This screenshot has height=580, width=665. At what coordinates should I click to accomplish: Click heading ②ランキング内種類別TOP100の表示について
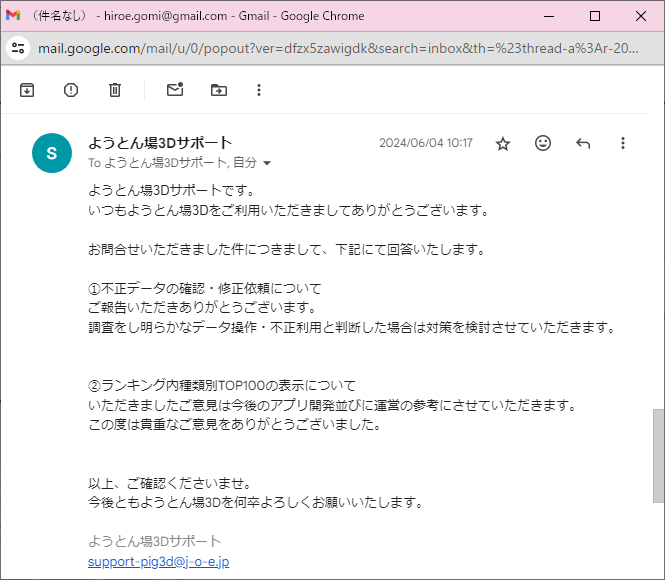(x=222, y=385)
